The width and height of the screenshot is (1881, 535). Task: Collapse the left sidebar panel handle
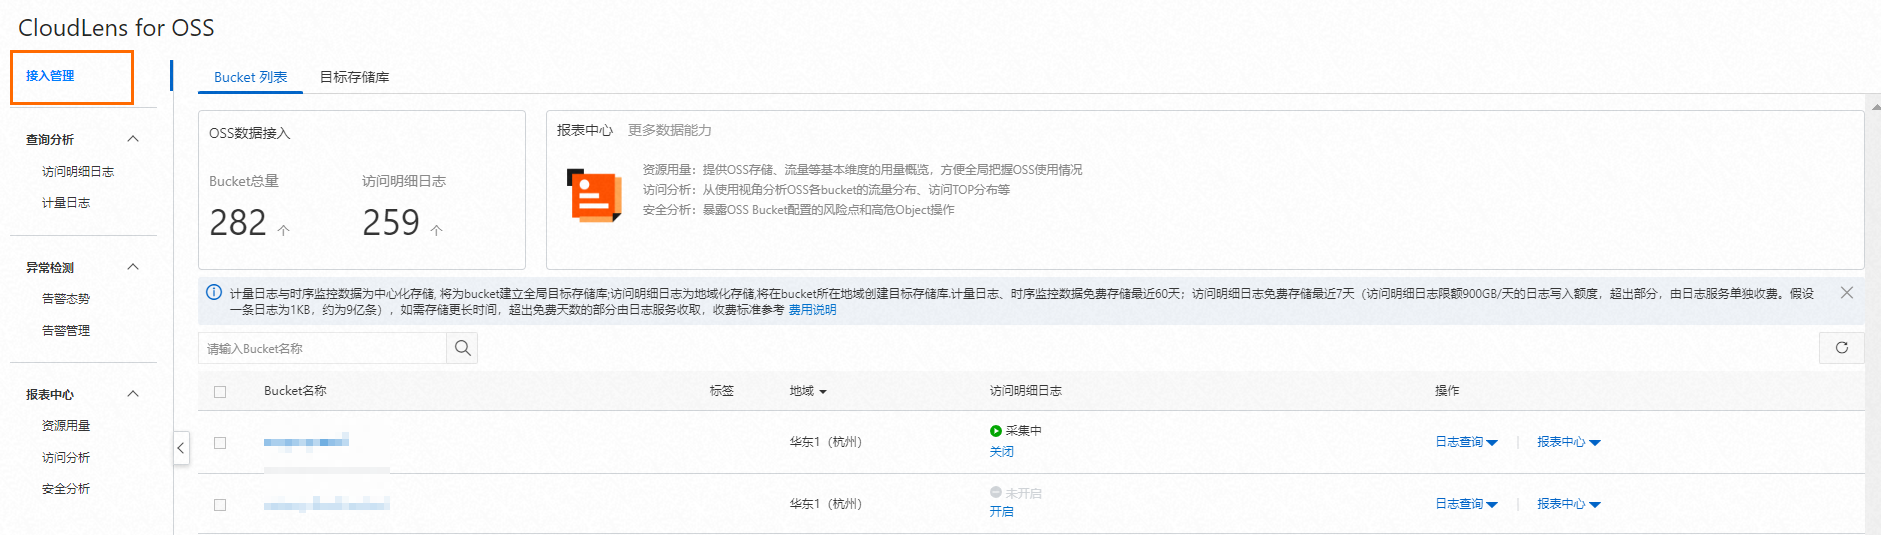pos(181,448)
